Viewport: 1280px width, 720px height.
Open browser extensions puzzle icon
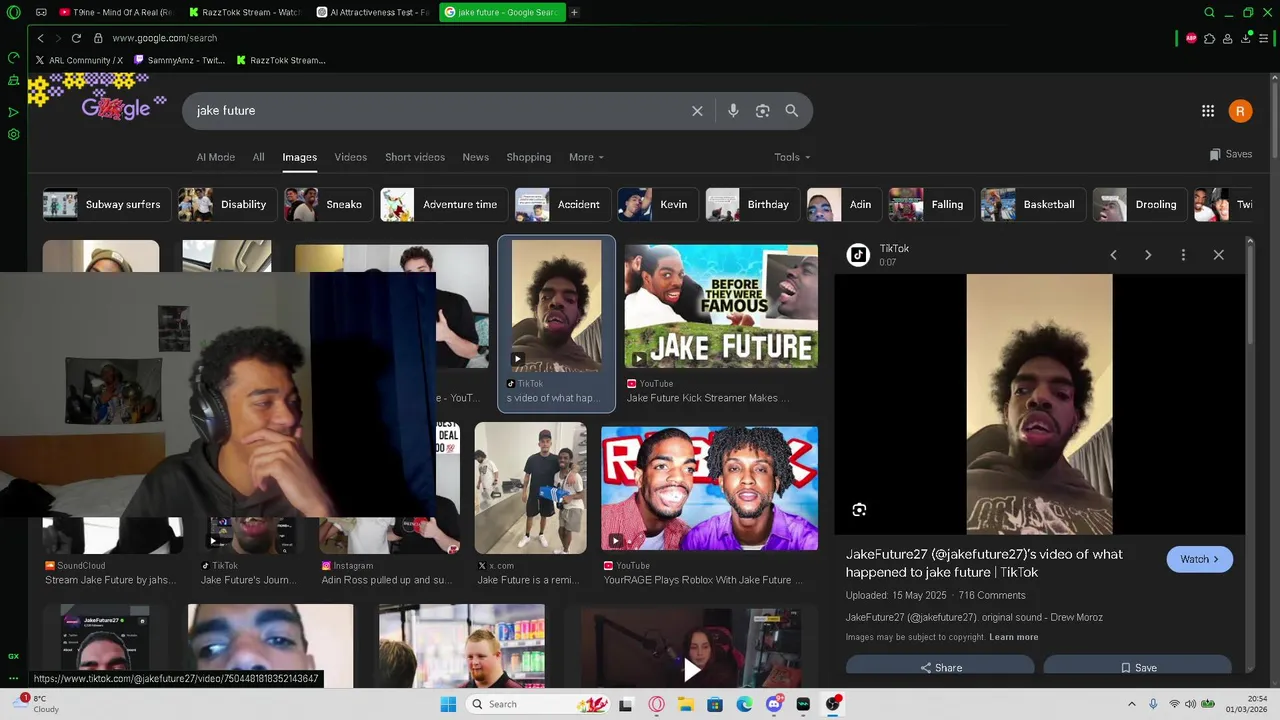[1210, 38]
